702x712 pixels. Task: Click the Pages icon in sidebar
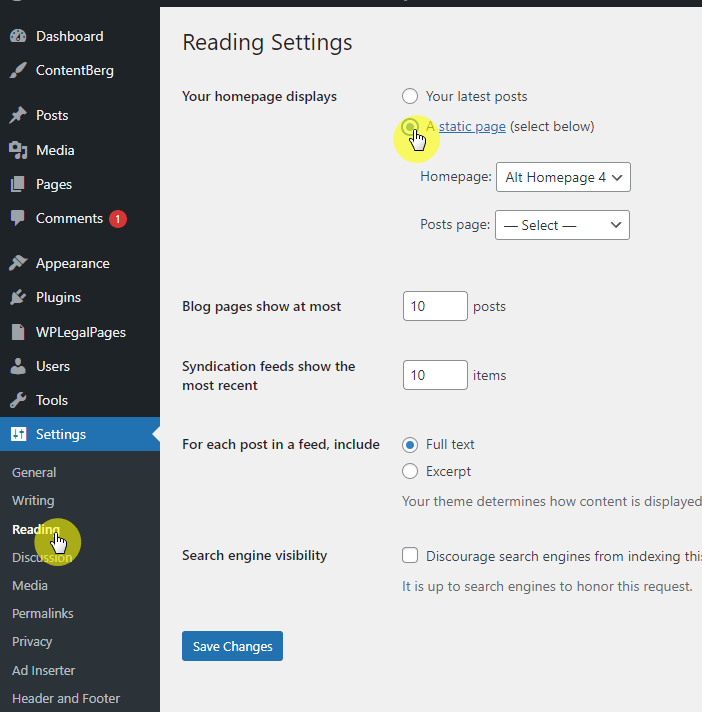[18, 184]
